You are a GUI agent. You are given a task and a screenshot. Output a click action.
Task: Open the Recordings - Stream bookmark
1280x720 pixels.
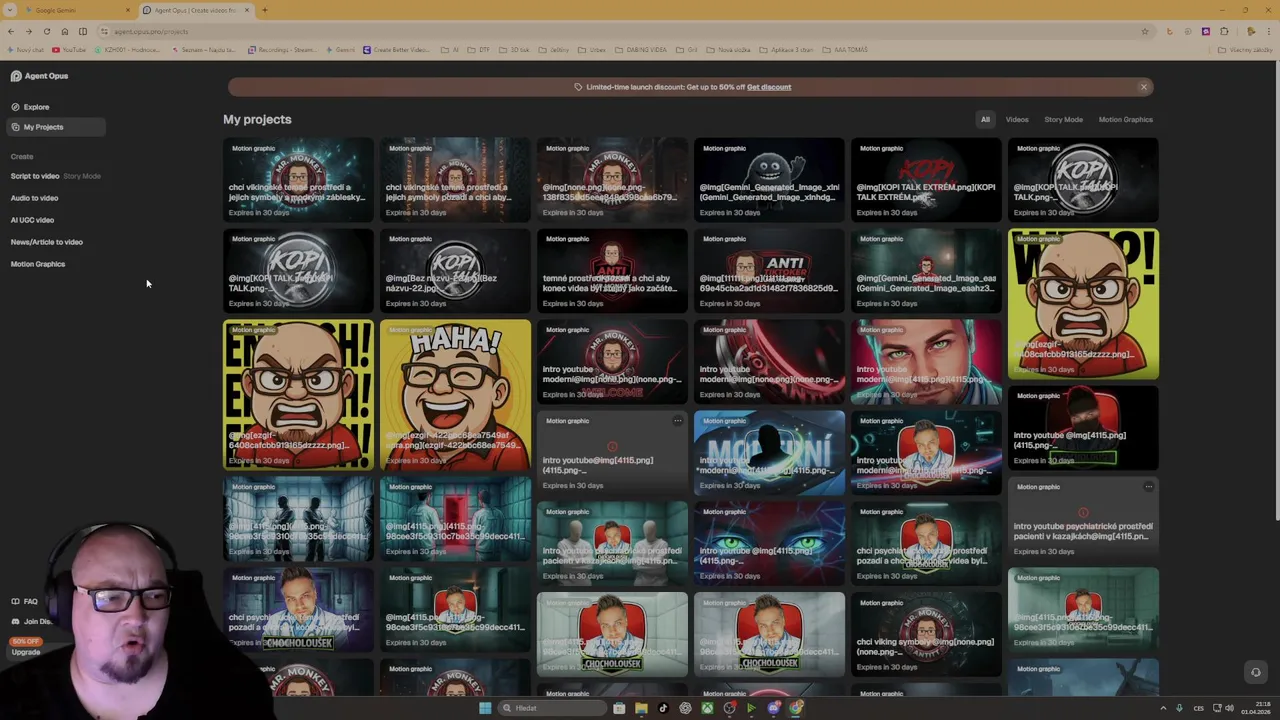pyautogui.click(x=282, y=49)
